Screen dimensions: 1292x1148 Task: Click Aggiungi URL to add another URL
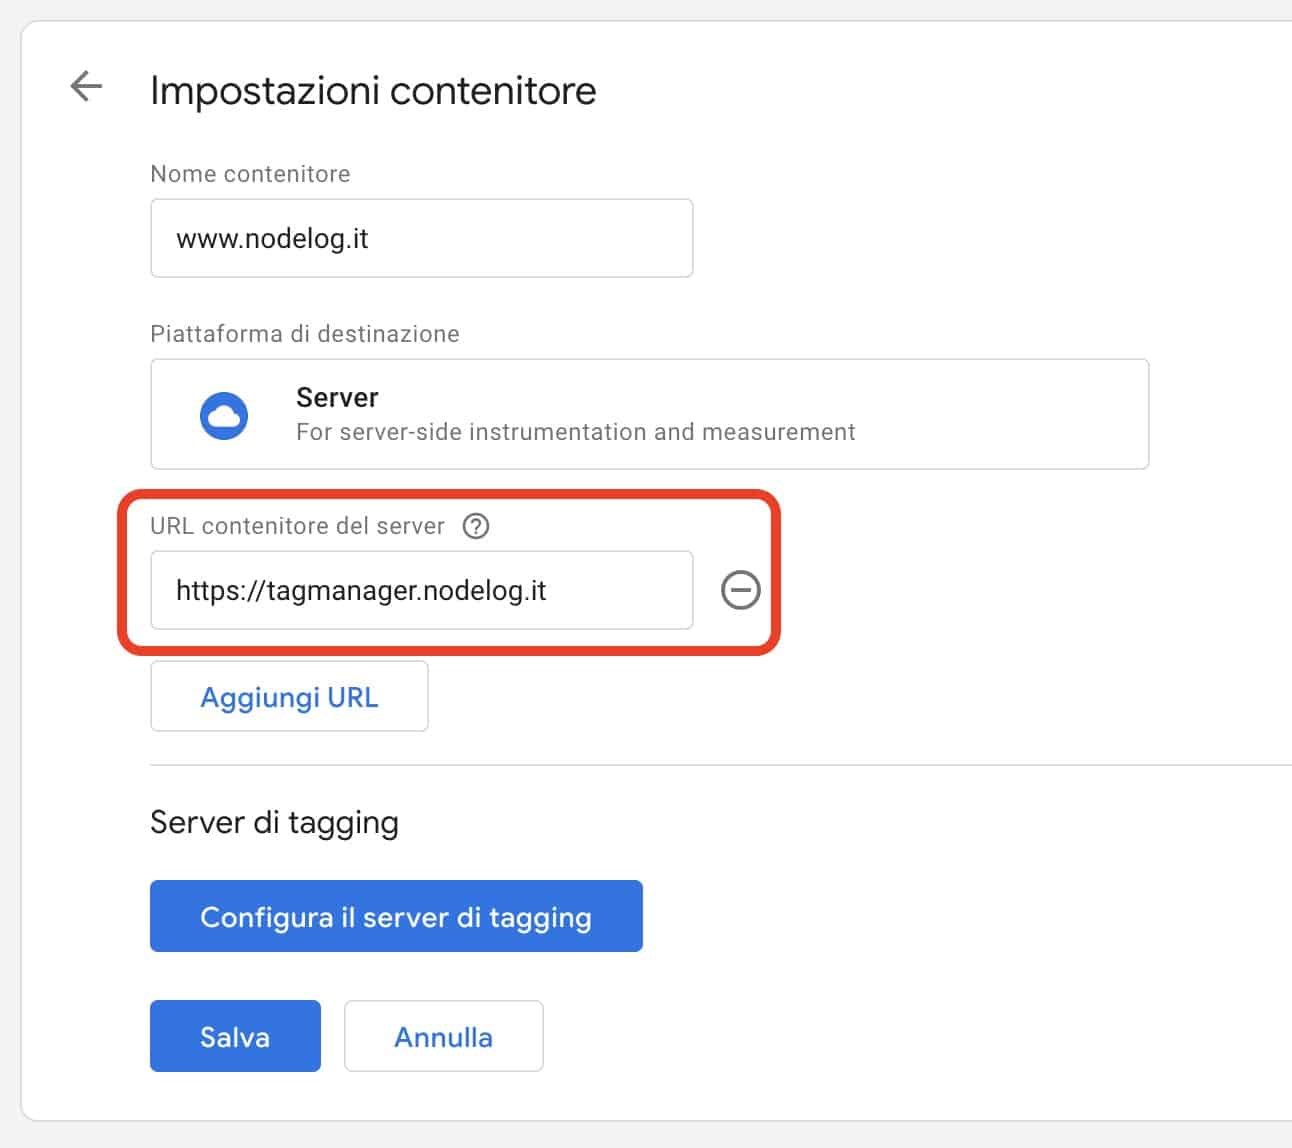288,696
